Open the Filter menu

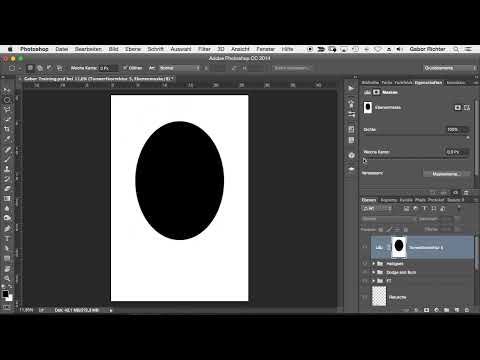point(204,49)
